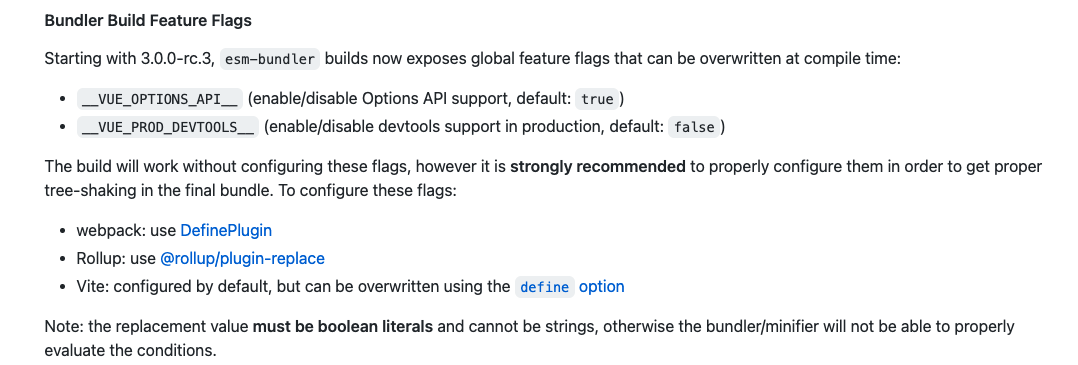Screen dimensions: 1078x365
Task: Click the 'webpack: use' bullet text
Action: (126, 230)
